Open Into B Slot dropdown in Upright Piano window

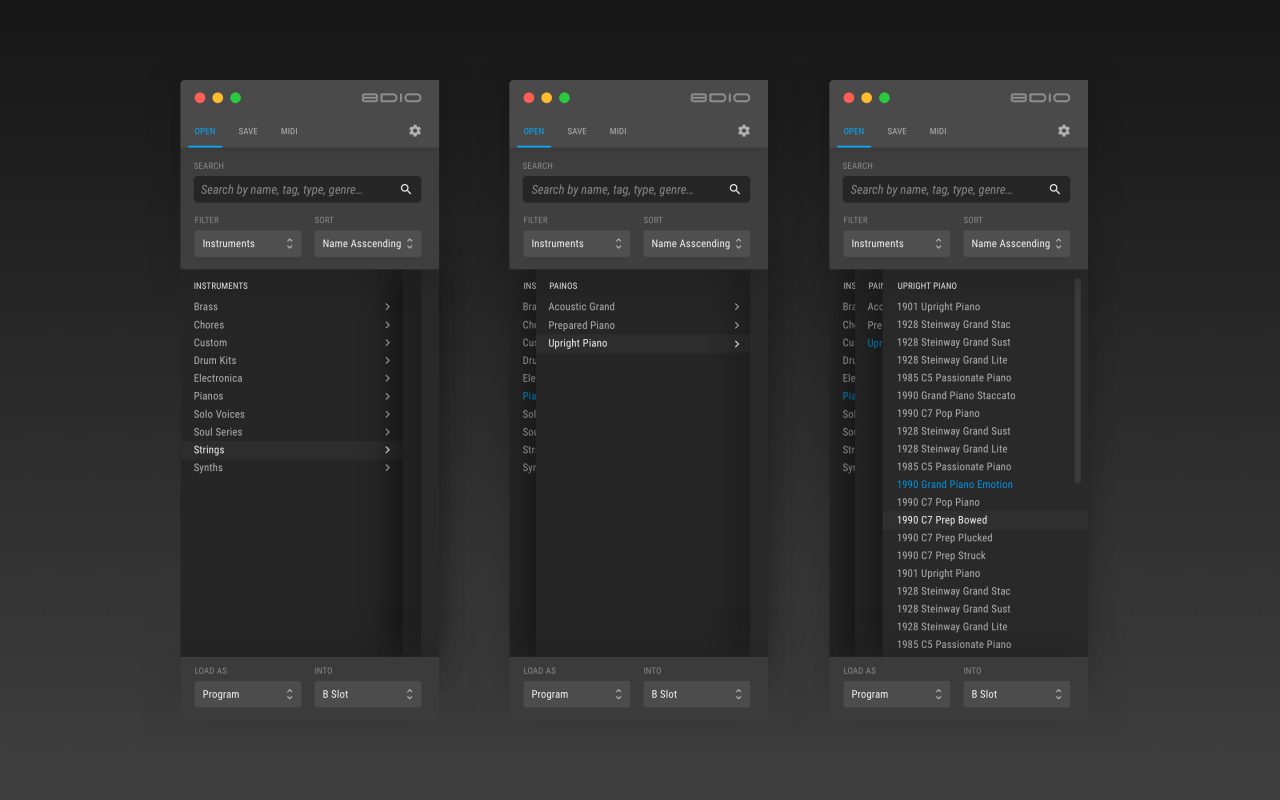click(x=1016, y=694)
